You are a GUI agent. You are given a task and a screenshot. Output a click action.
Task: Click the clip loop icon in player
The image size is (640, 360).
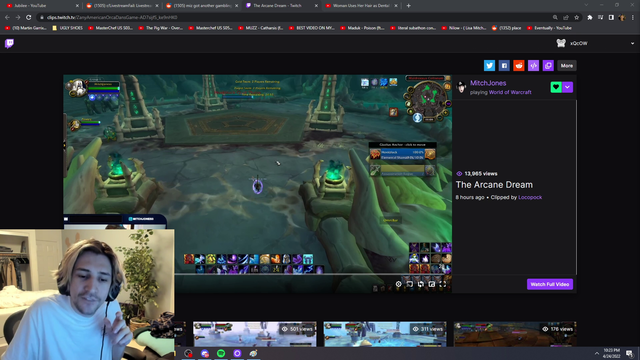(420, 284)
